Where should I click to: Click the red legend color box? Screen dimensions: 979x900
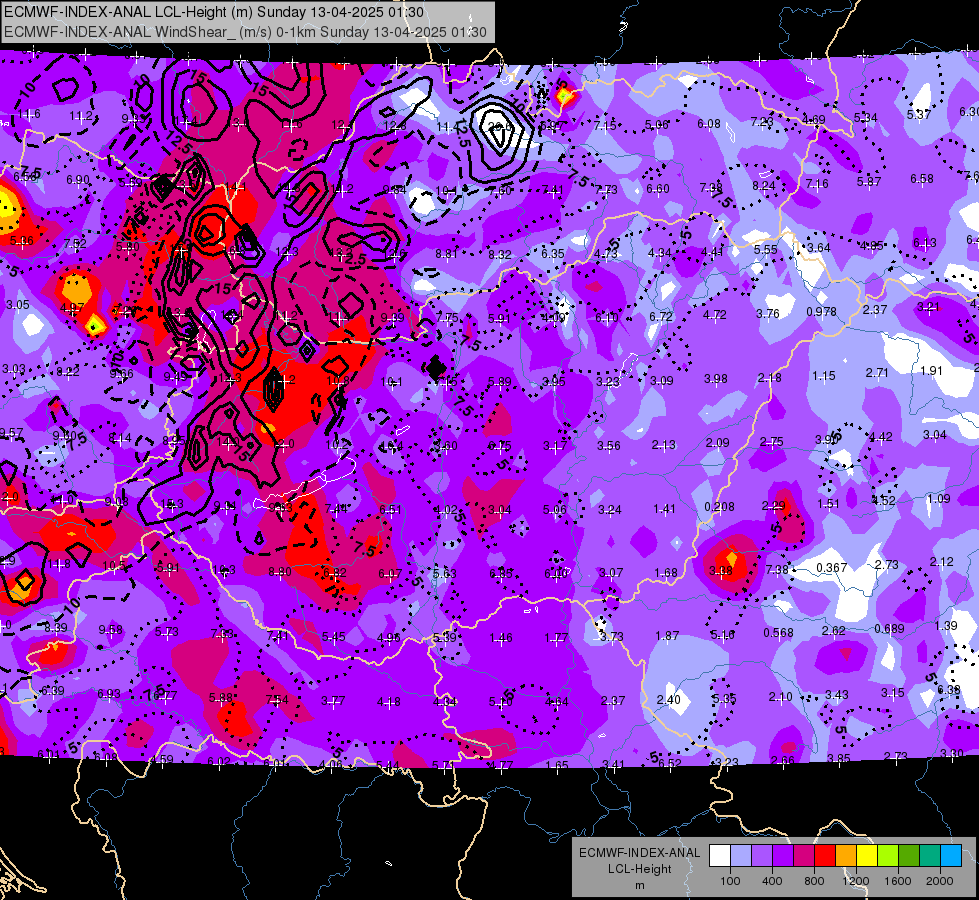pos(825,856)
